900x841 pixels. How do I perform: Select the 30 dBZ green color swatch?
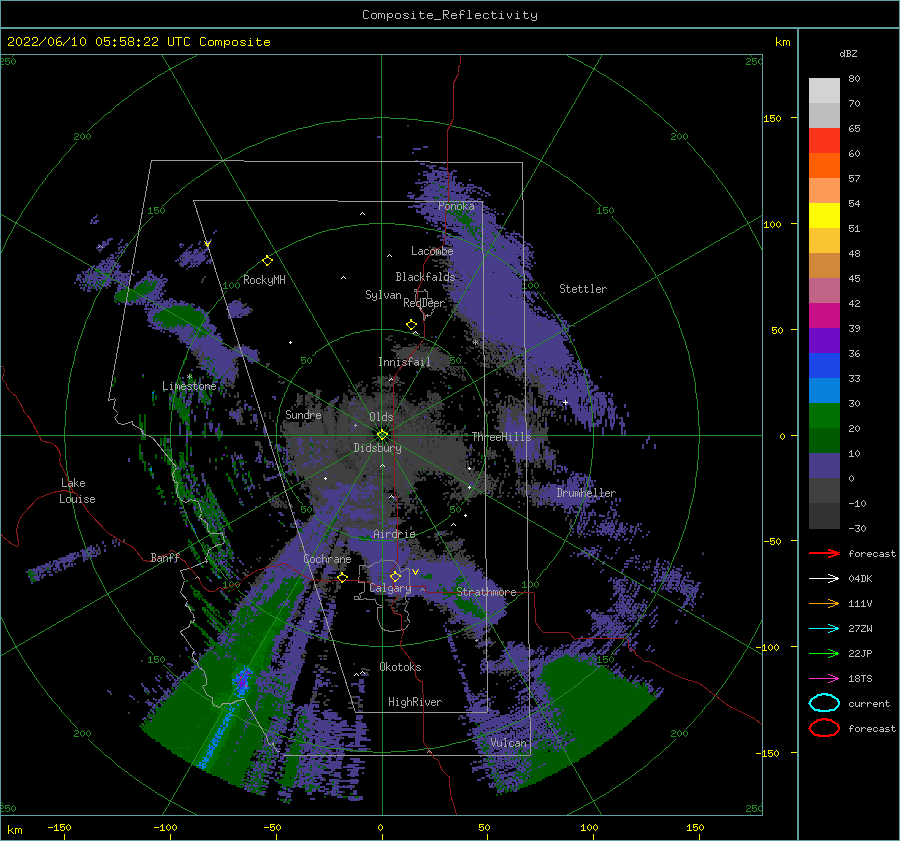824,416
